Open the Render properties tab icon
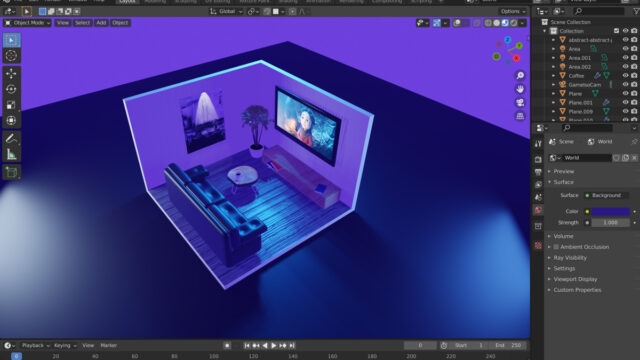 click(538, 159)
